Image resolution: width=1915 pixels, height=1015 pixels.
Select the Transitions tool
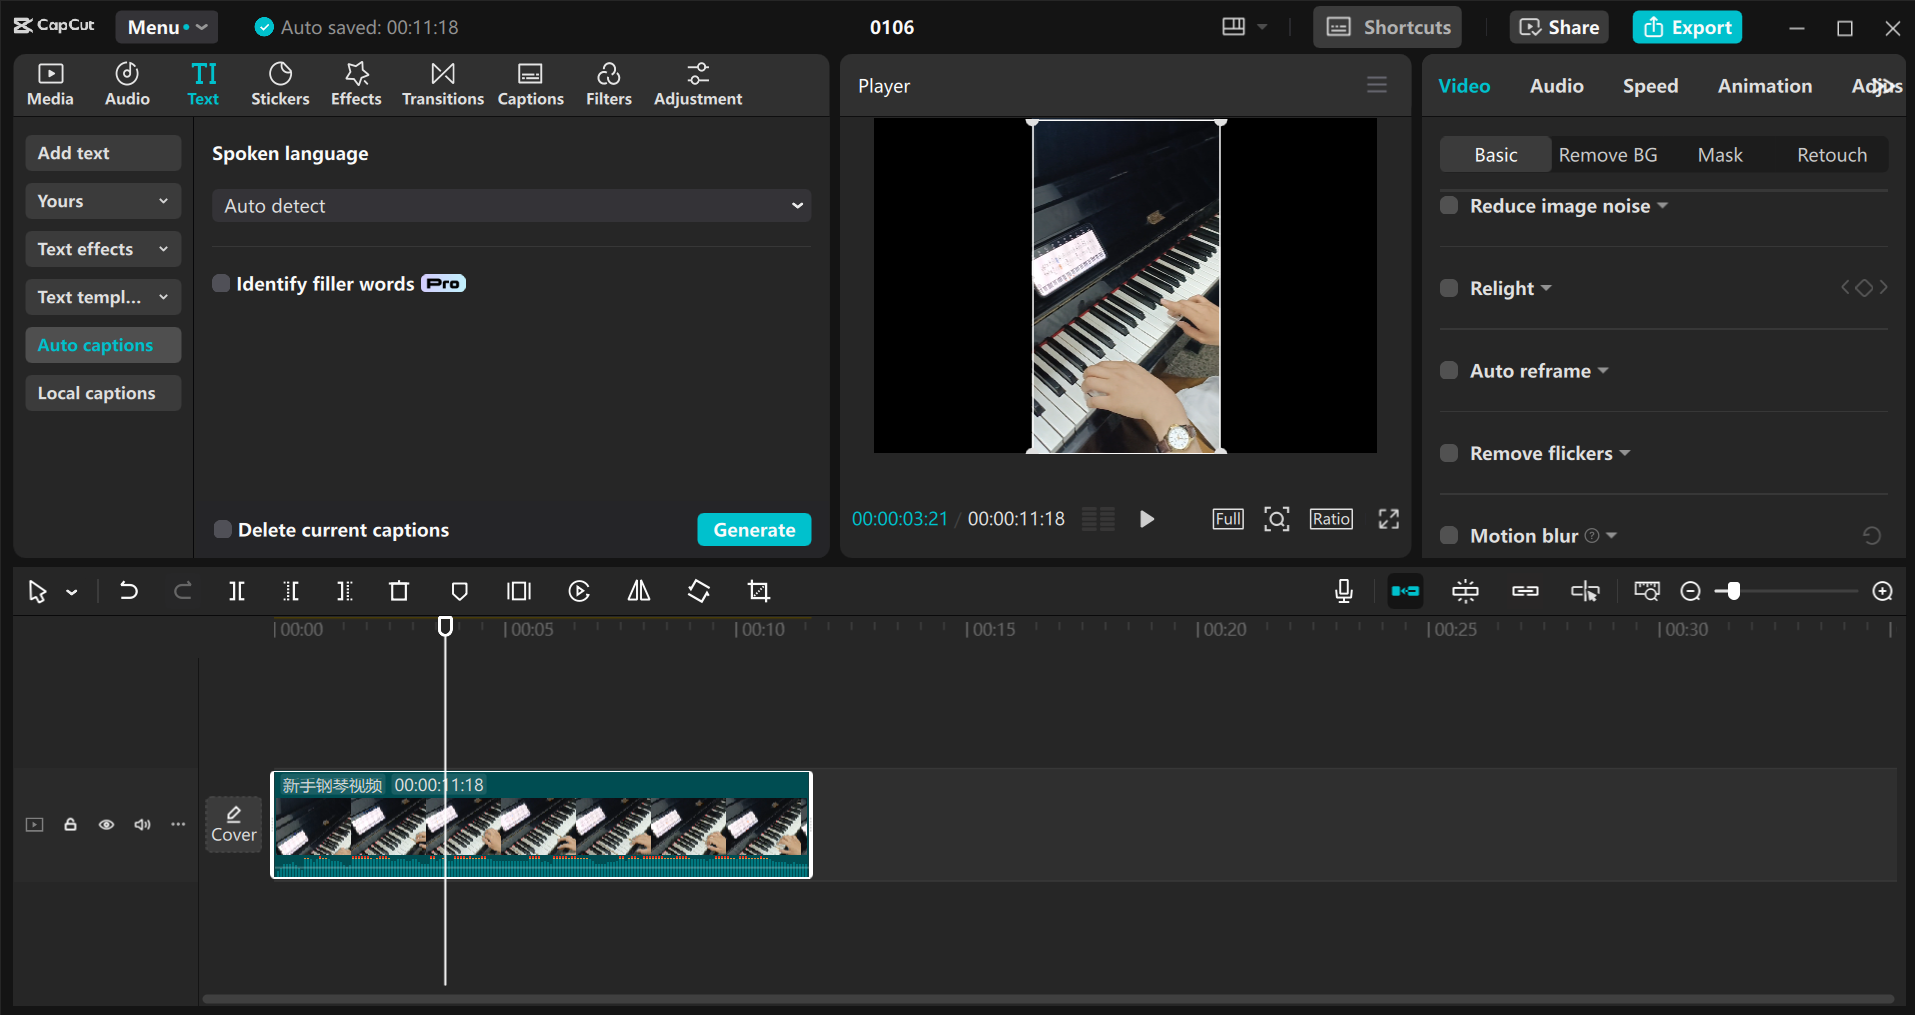[442, 84]
